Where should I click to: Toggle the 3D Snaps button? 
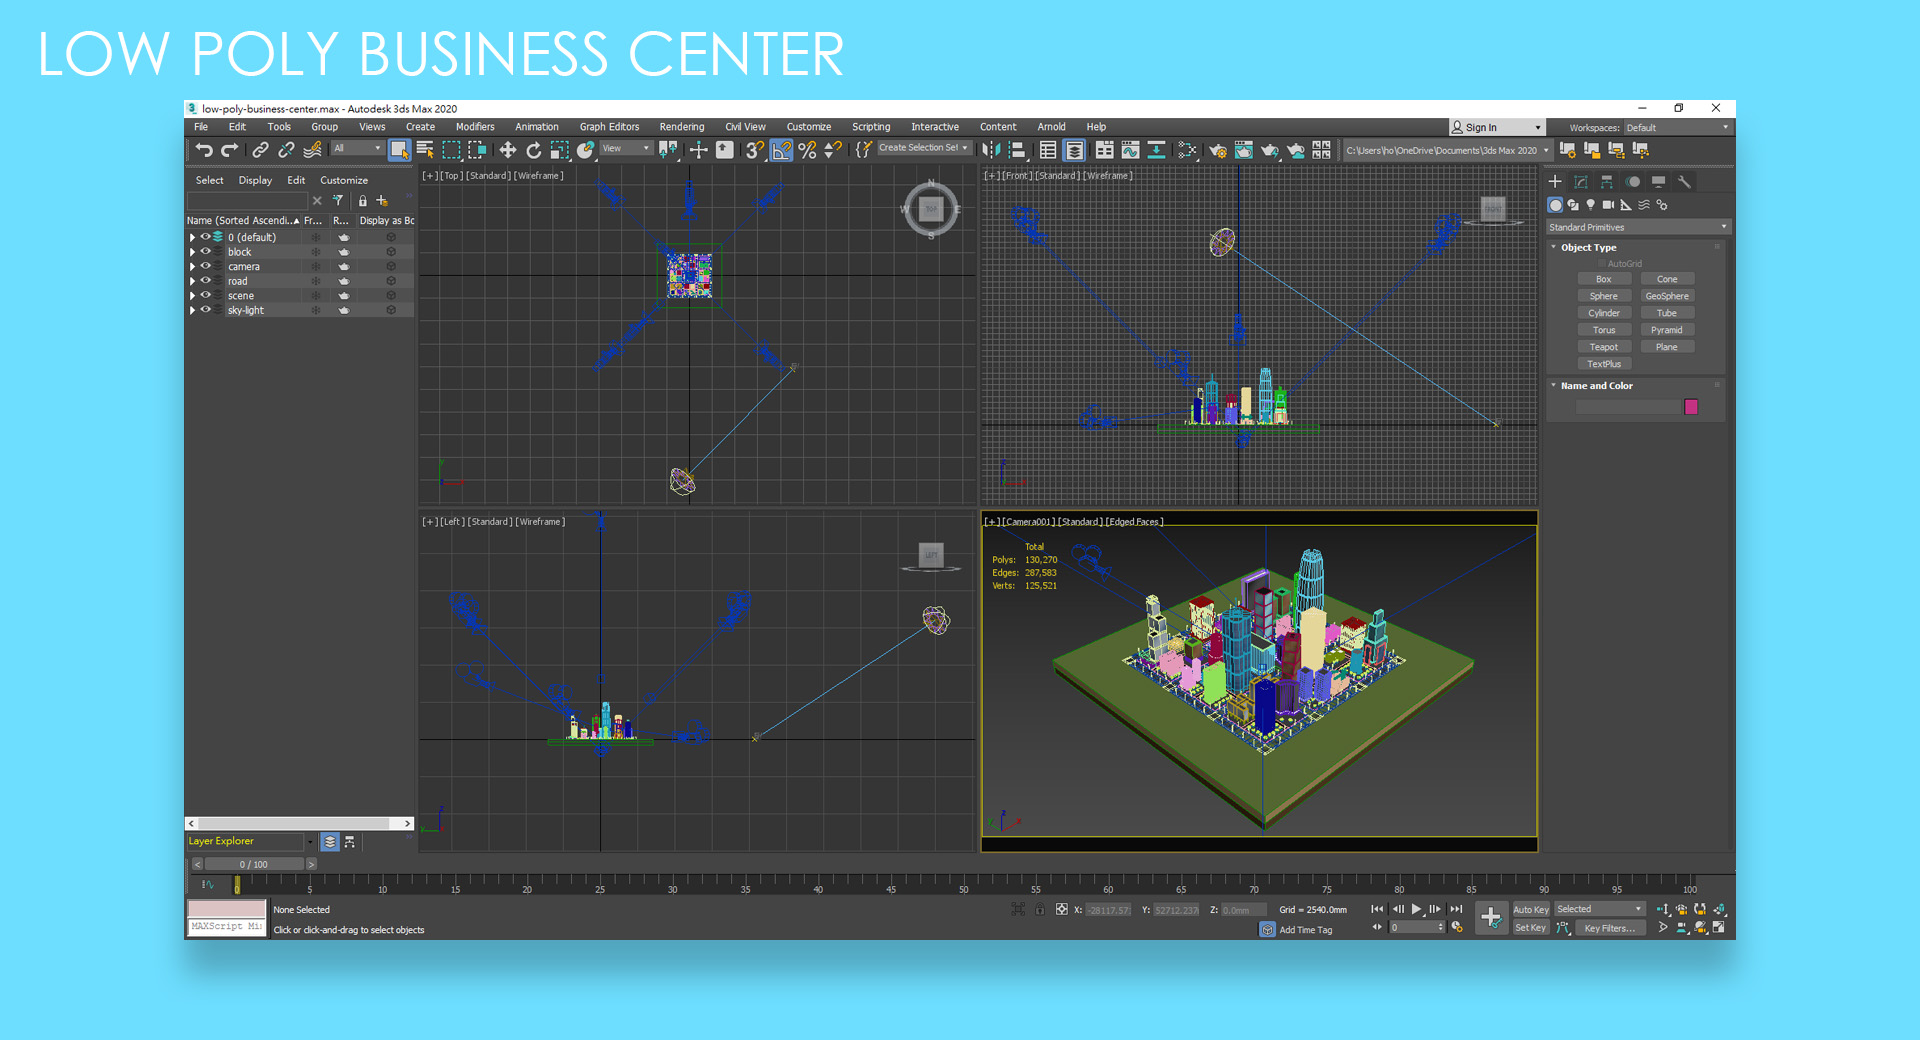point(755,150)
